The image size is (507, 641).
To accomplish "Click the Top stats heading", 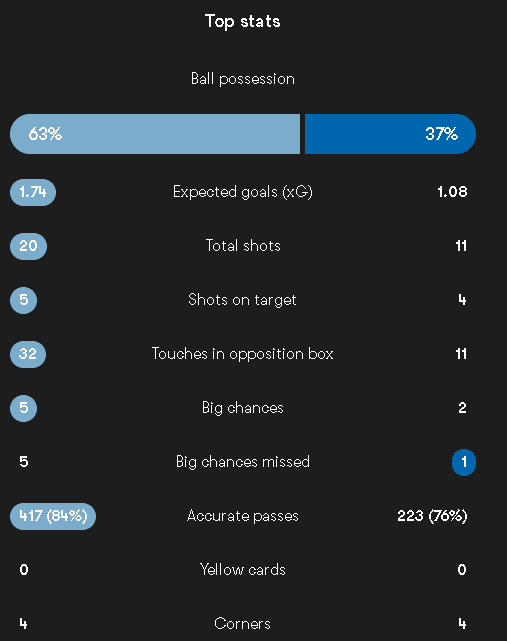I will pyautogui.click(x=242, y=21).
